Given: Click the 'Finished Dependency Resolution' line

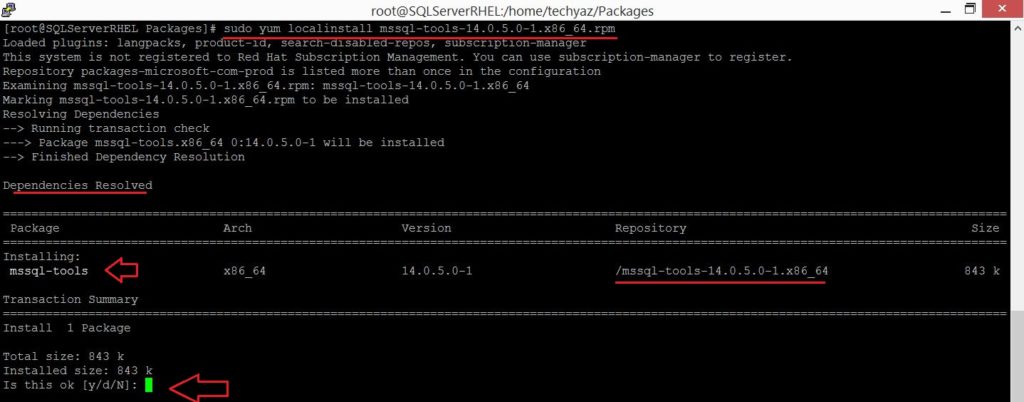Looking at the screenshot, I should click(124, 157).
